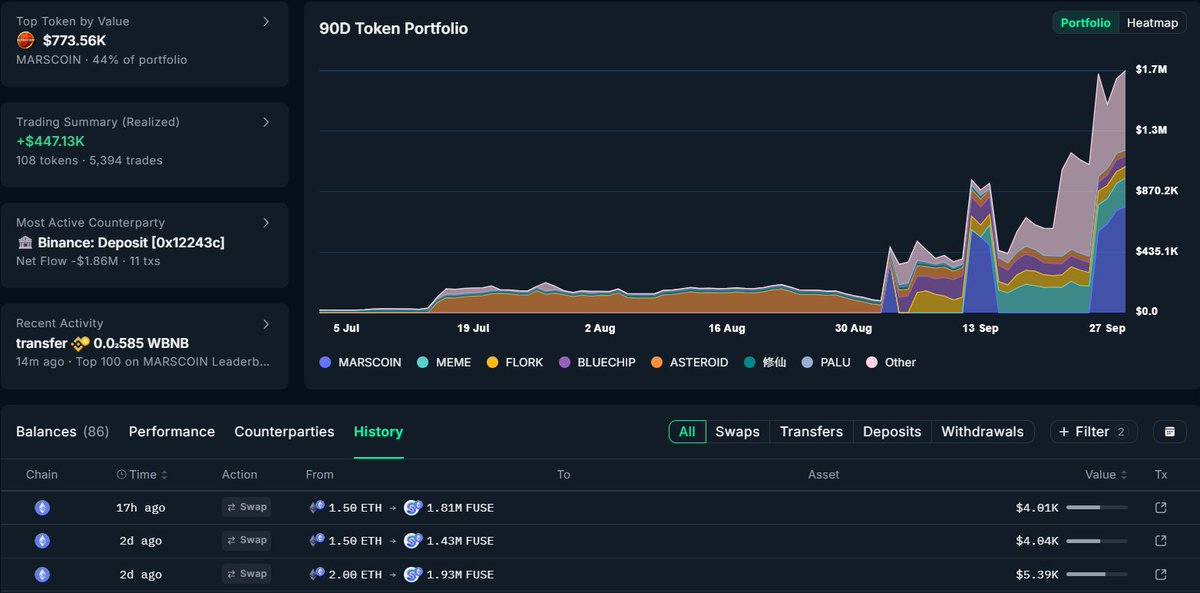The image size is (1200, 593).
Task: Click the Ethereum chain icon in the 17h ago row
Action: coord(42,508)
